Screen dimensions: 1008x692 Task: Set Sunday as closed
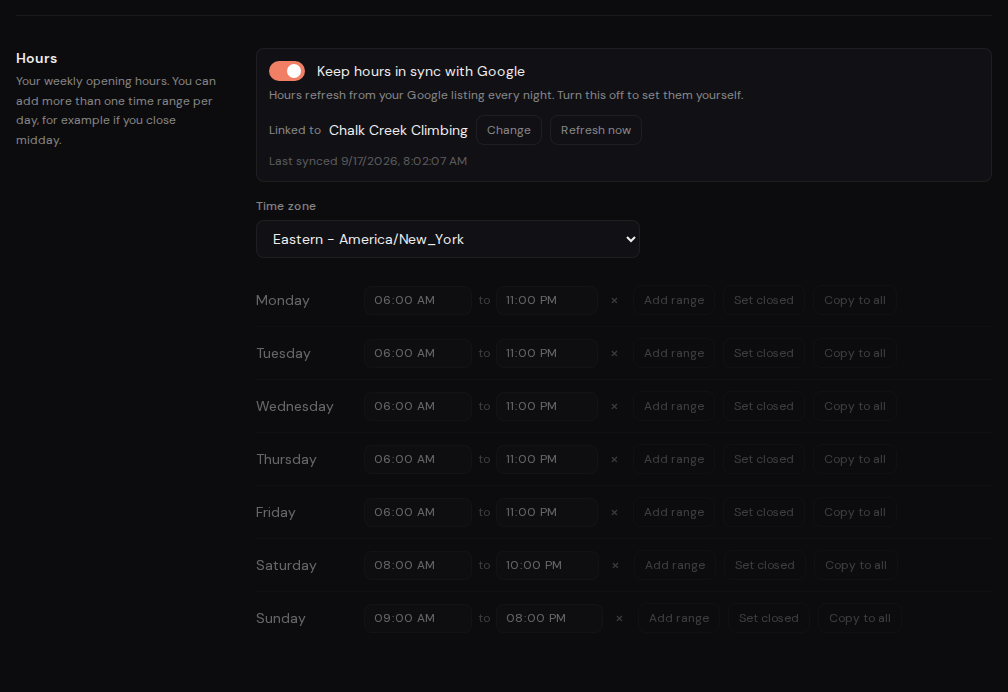[769, 618]
